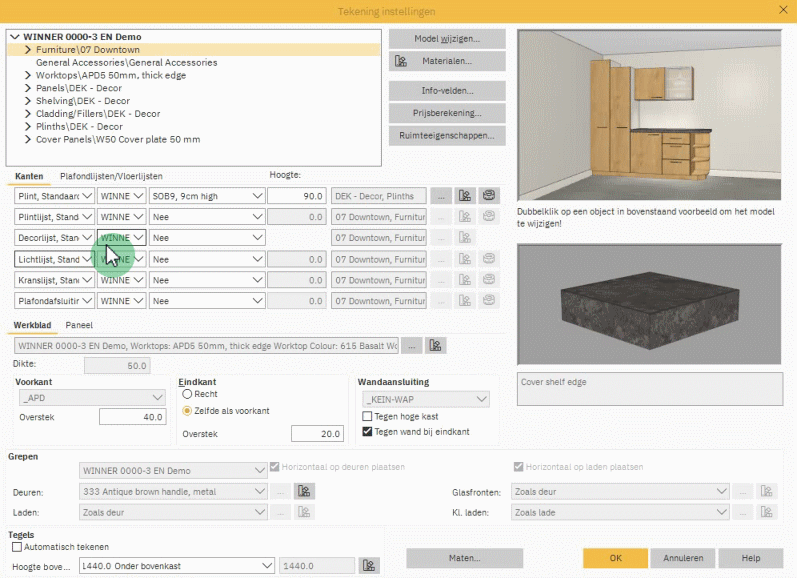
Task: Switch to Plafondlijsten/Vloerlijsten tab
Action: (x=111, y=176)
